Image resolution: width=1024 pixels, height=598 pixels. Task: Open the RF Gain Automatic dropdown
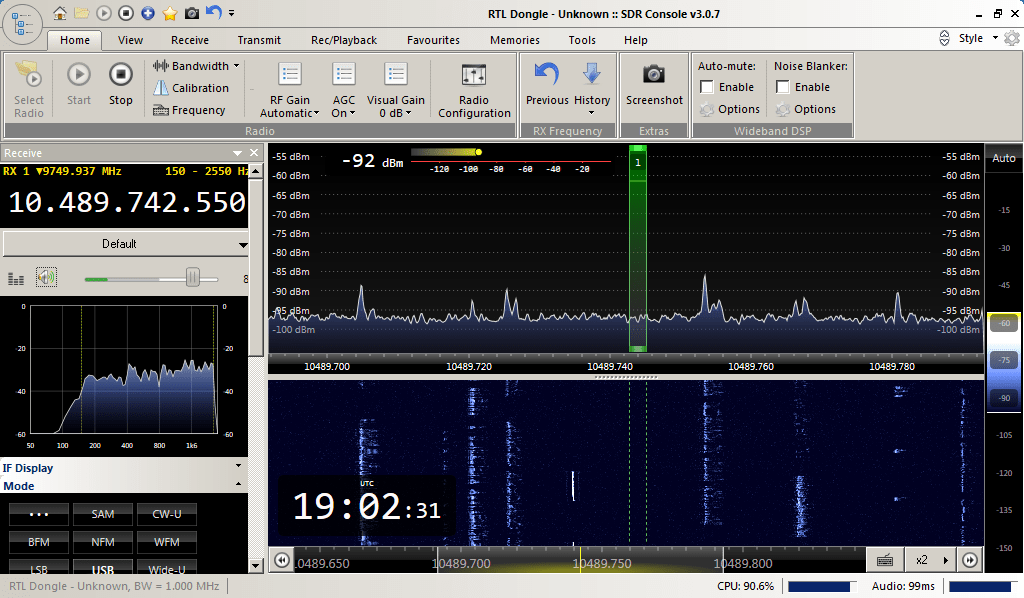coord(289,90)
